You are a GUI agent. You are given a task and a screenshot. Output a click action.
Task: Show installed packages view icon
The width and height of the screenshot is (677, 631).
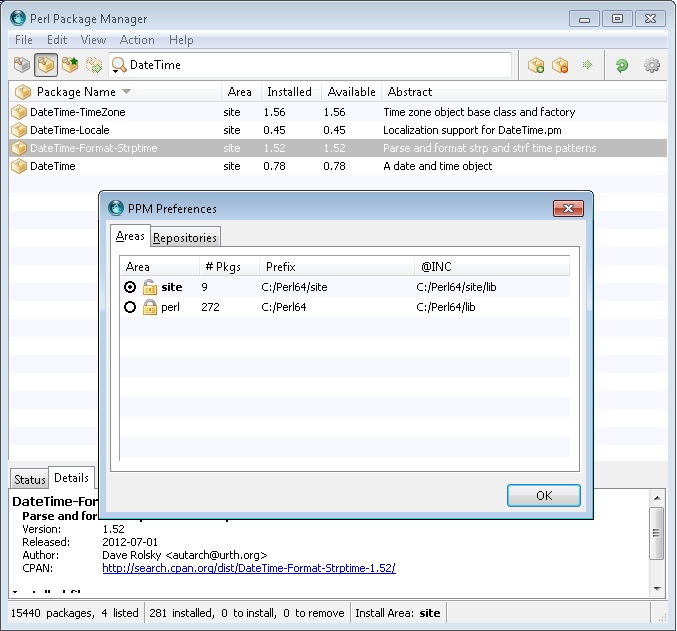pyautogui.click(x=46, y=65)
